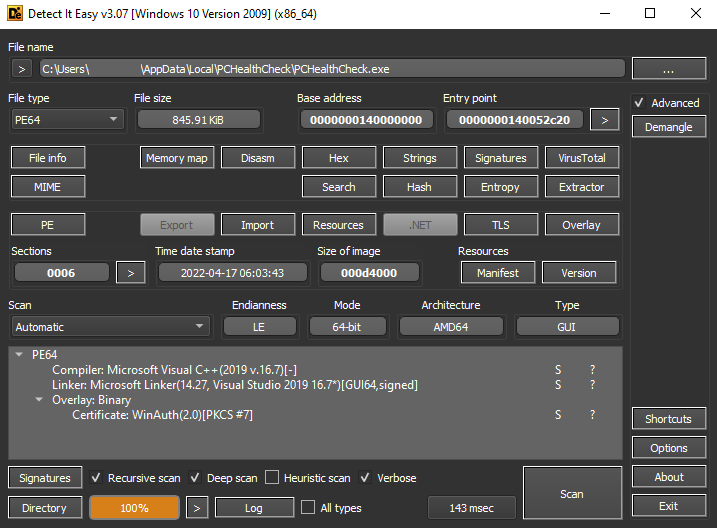
Task: Click the Demangle button
Action: (x=669, y=127)
